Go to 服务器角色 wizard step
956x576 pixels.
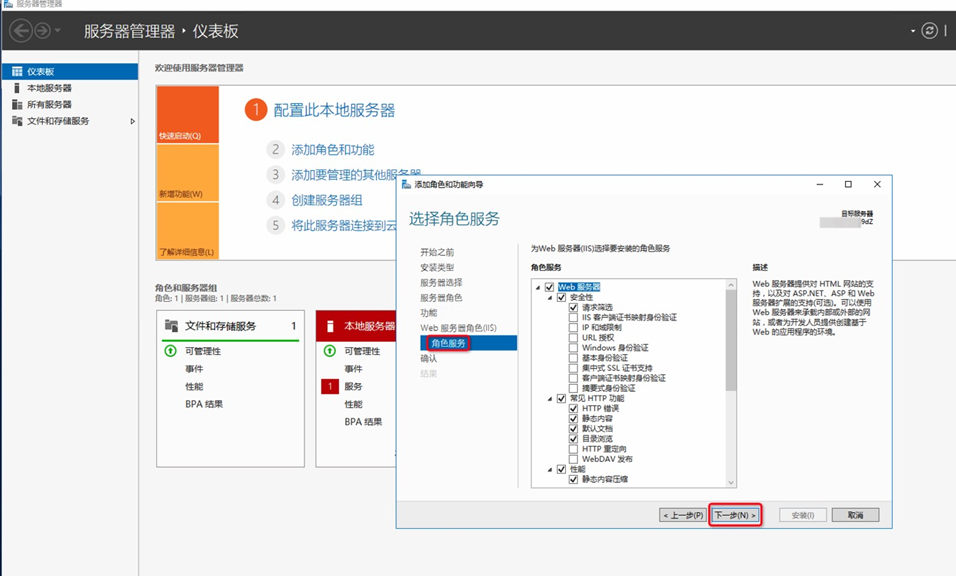click(x=441, y=298)
